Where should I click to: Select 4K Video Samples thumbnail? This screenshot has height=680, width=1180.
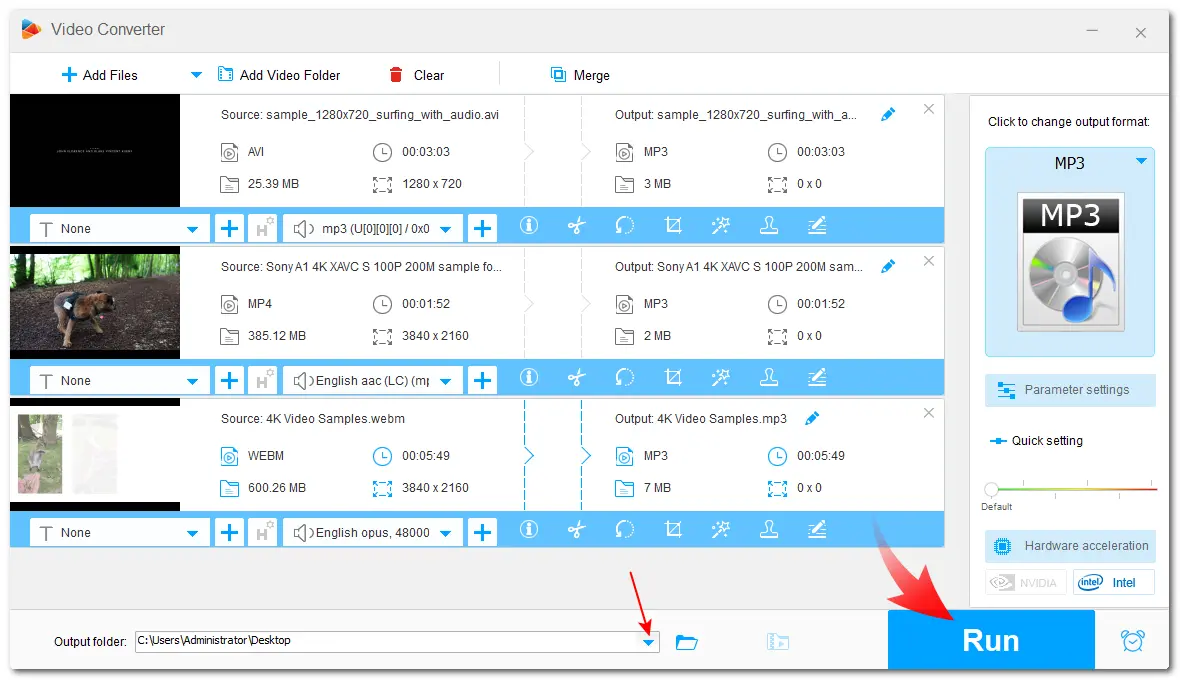pos(95,454)
